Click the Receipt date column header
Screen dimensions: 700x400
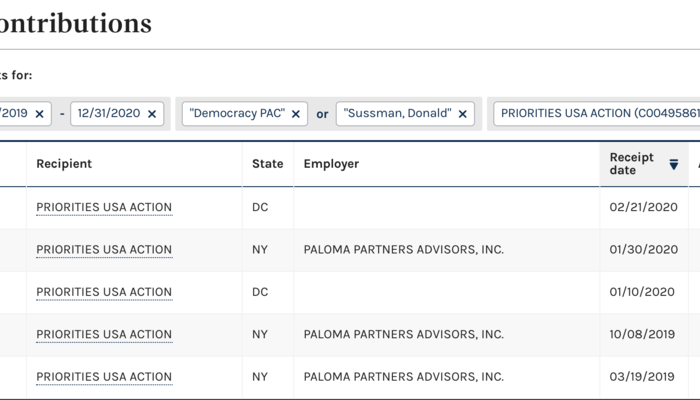pyautogui.click(x=632, y=164)
